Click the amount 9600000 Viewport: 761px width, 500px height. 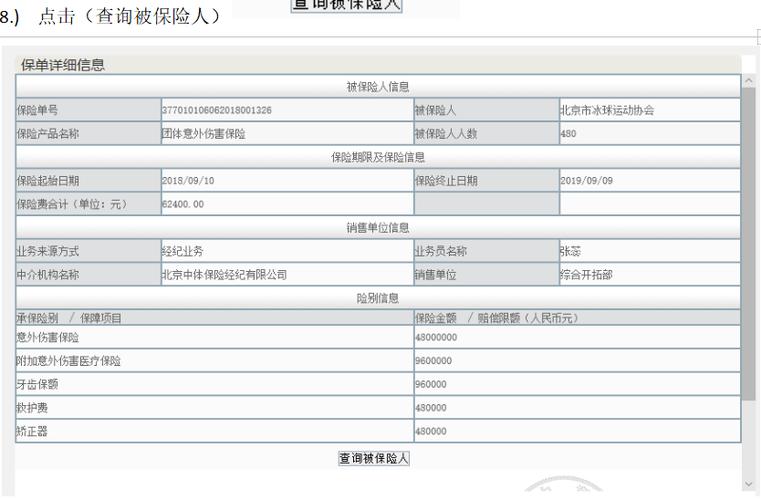pyautogui.click(x=433, y=361)
